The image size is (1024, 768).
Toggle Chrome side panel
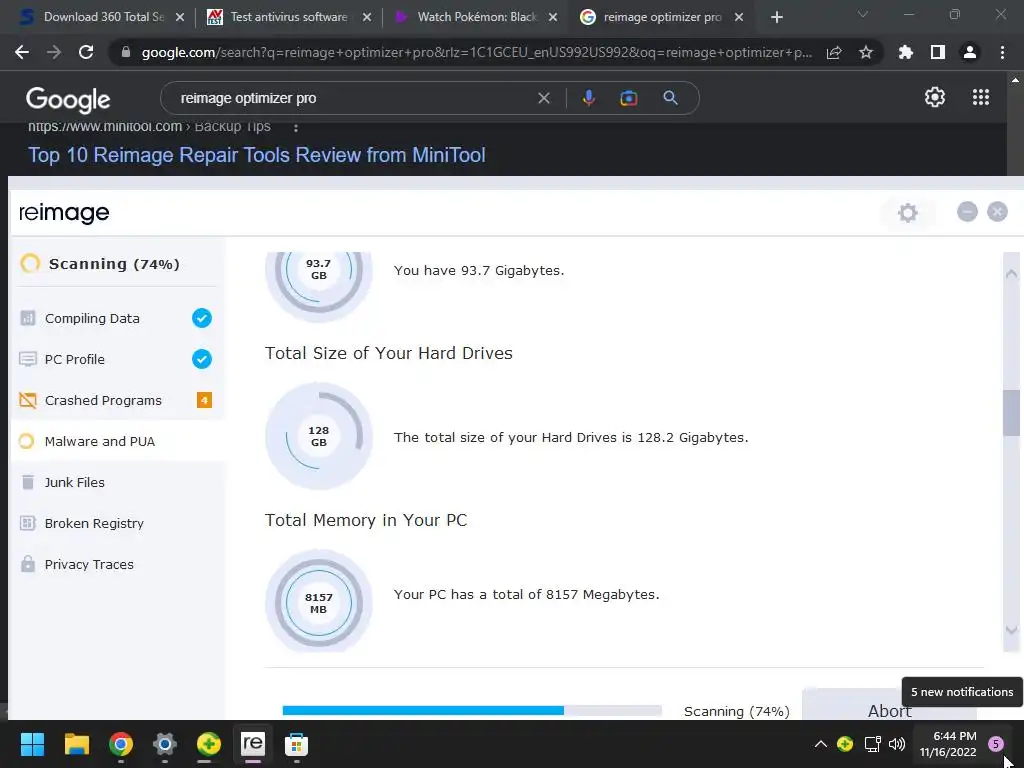938,52
